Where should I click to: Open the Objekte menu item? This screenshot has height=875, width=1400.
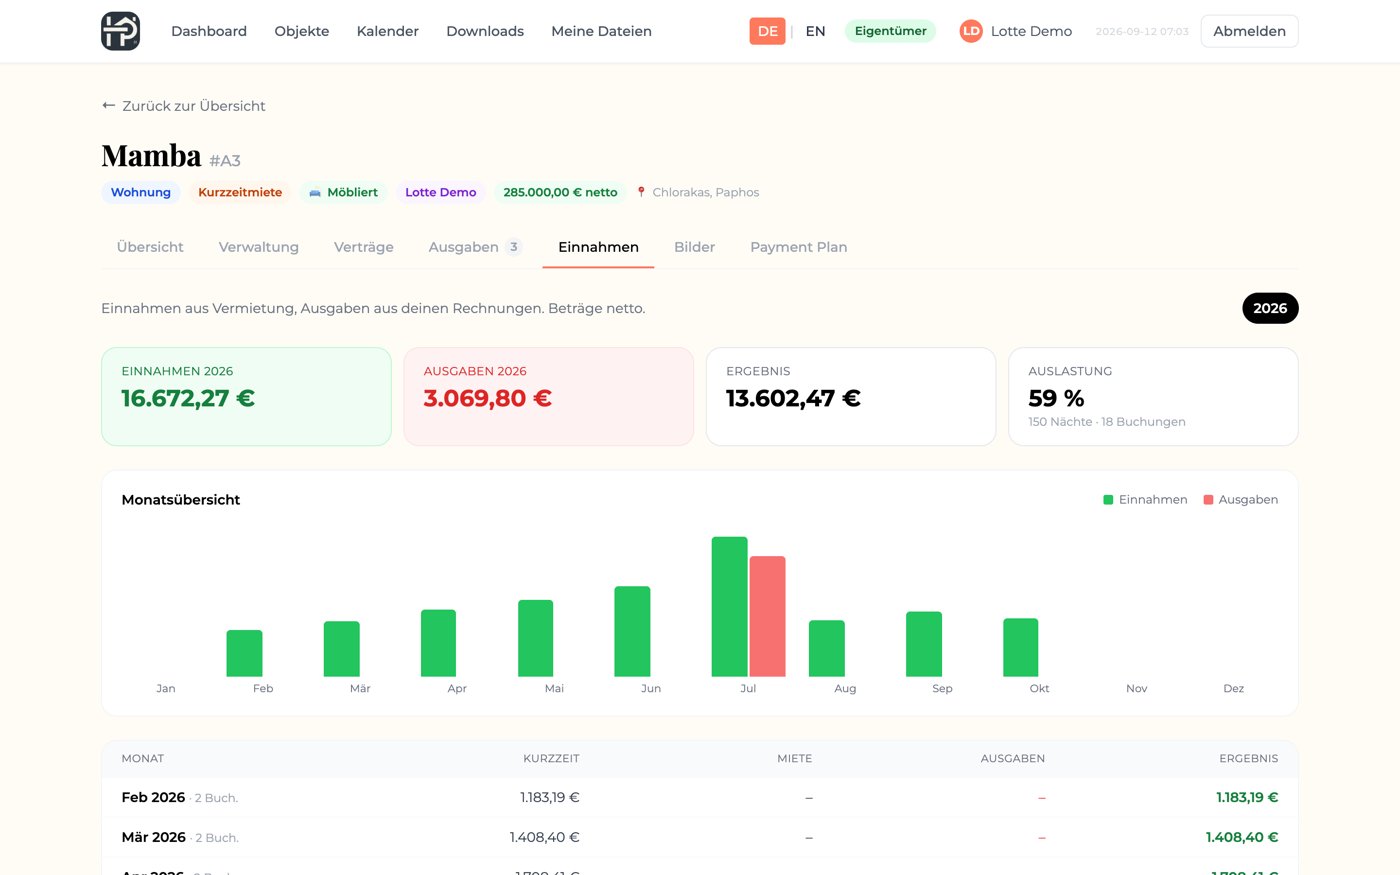pos(302,31)
